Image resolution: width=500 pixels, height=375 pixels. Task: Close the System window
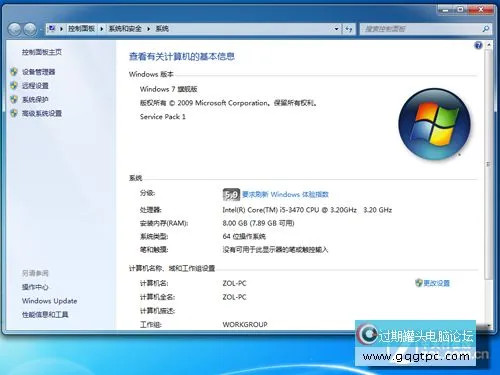tap(481, 10)
